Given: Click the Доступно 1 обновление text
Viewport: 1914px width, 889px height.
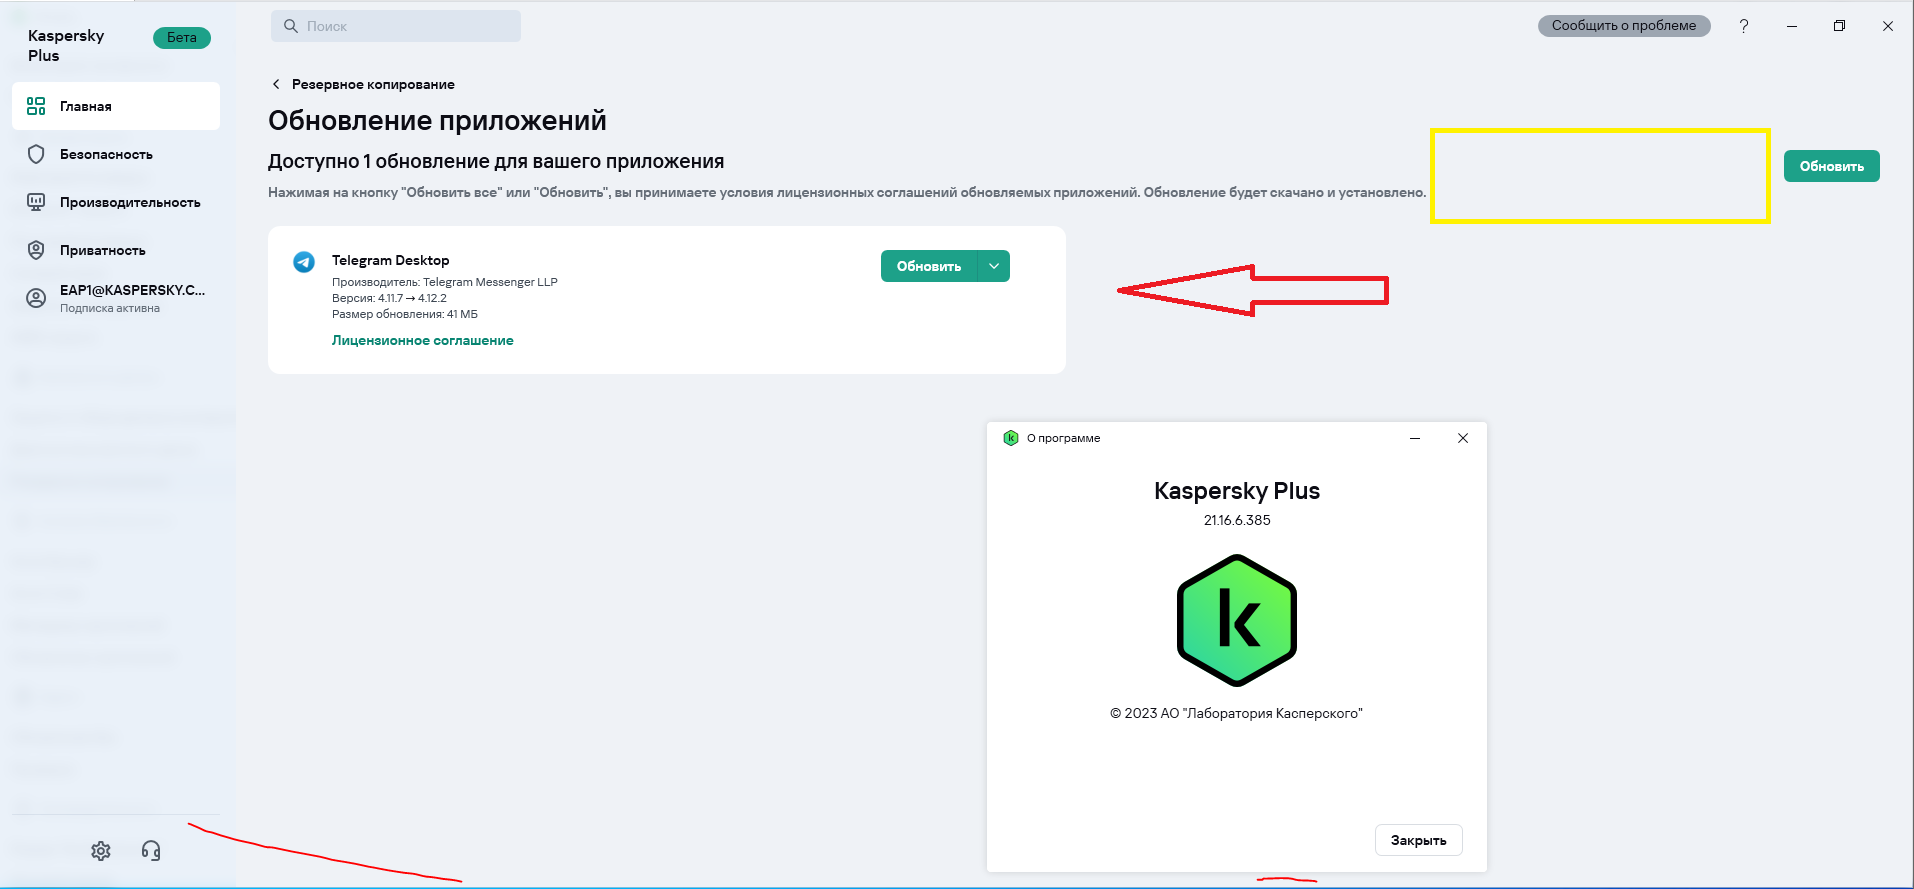Looking at the screenshot, I should pos(496,161).
